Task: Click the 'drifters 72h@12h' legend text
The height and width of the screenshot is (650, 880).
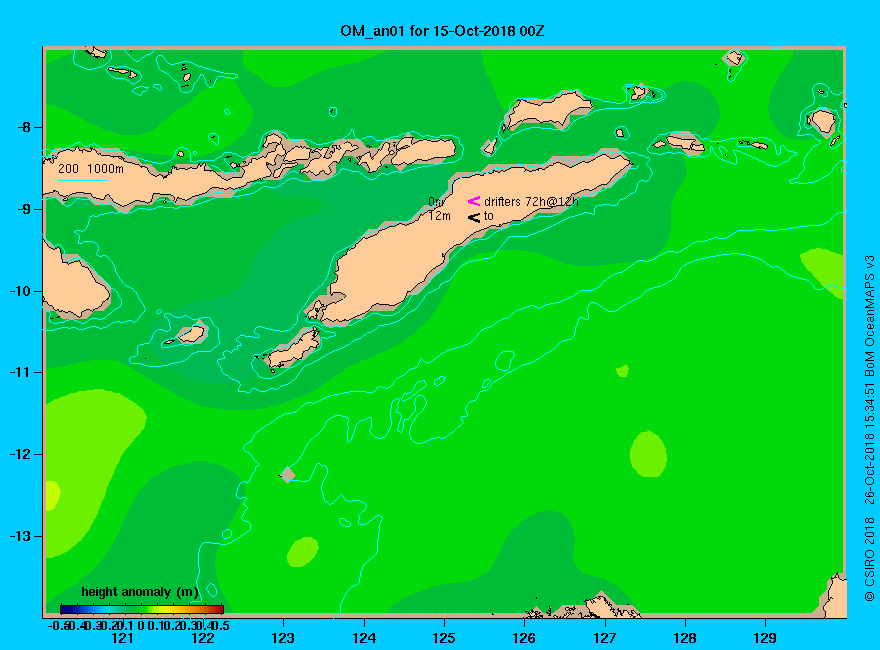Action: tap(531, 202)
